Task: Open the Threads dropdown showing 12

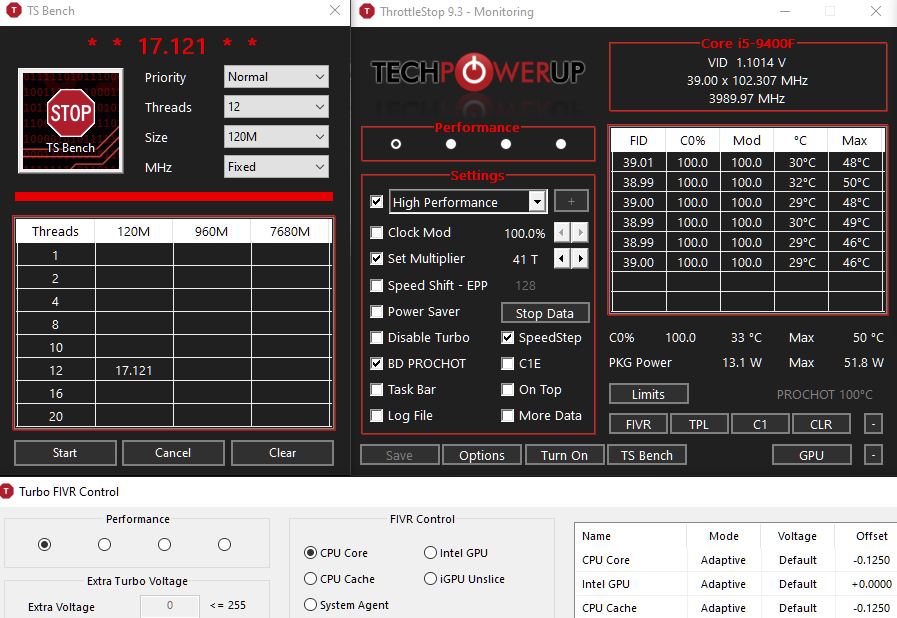Action: 276,106
